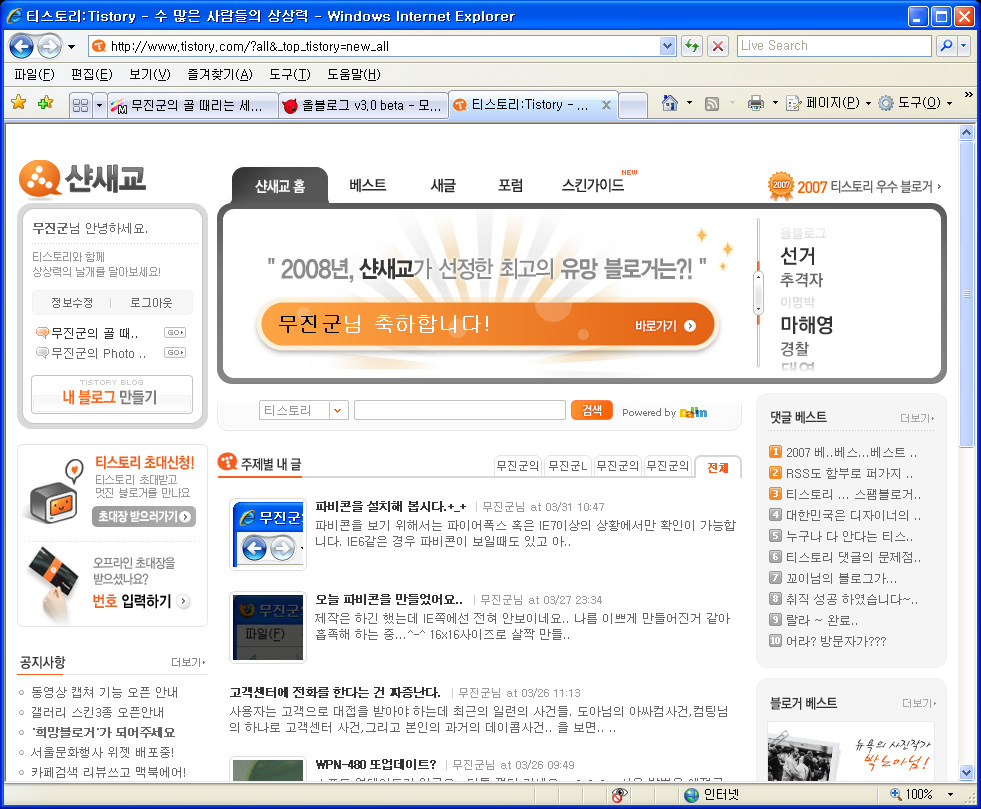
Task: Select the 스킨가이드 navigation tab
Action: coord(593,185)
